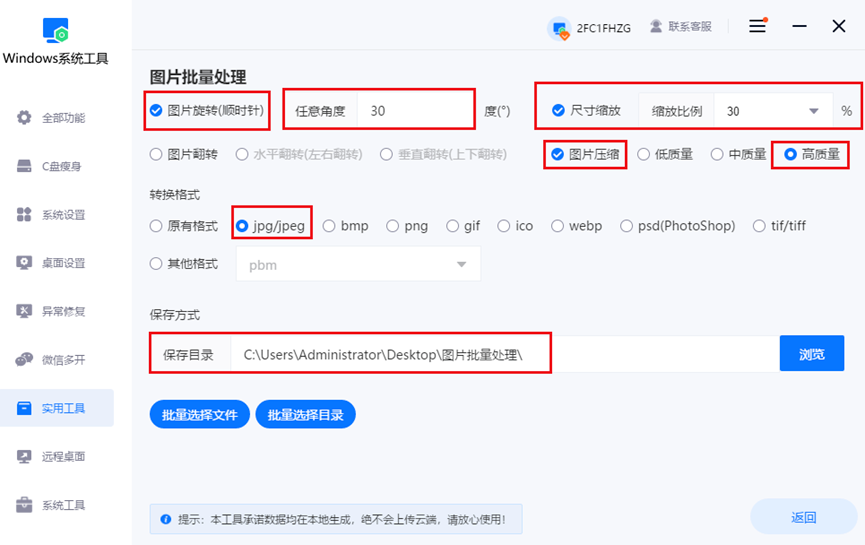Click the 保存方式 section label

pyautogui.click(x=174, y=314)
